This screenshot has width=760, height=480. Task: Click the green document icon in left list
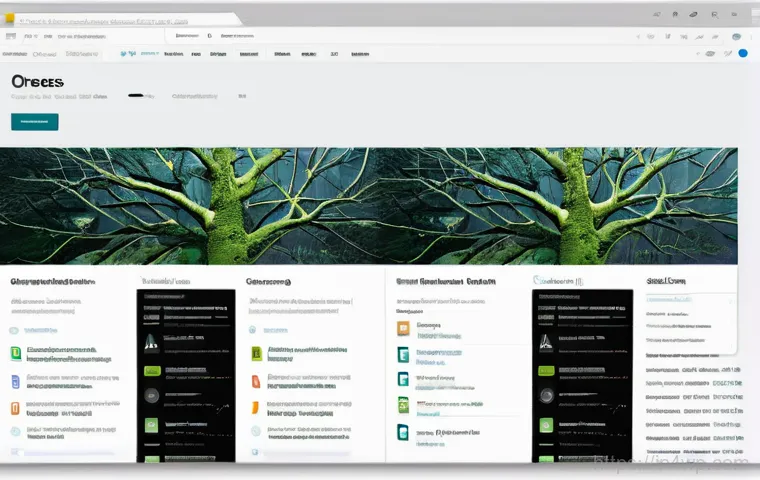[15, 353]
